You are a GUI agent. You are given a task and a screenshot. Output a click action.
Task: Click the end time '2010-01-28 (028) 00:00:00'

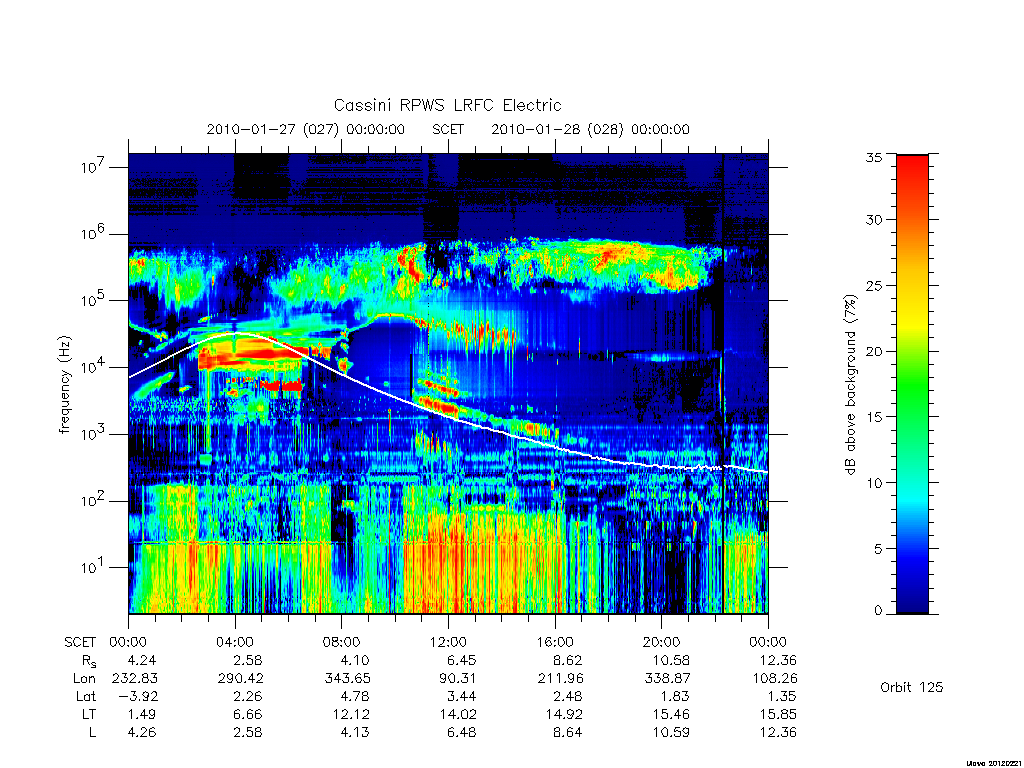tap(590, 129)
